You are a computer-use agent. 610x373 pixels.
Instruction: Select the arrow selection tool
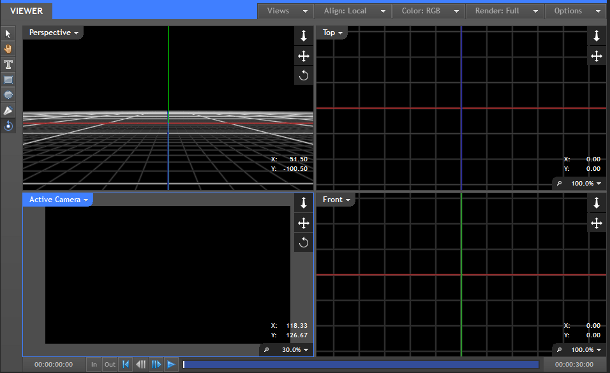8,34
